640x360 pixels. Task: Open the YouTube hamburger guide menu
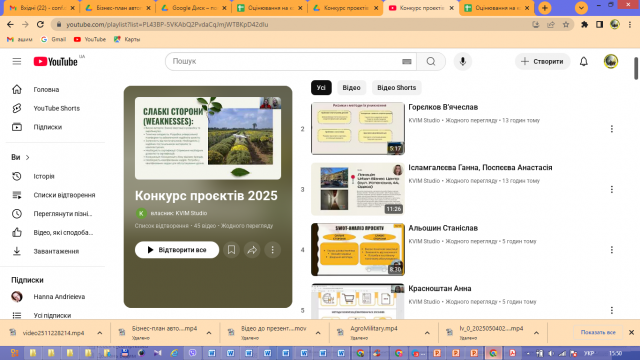[17, 61]
